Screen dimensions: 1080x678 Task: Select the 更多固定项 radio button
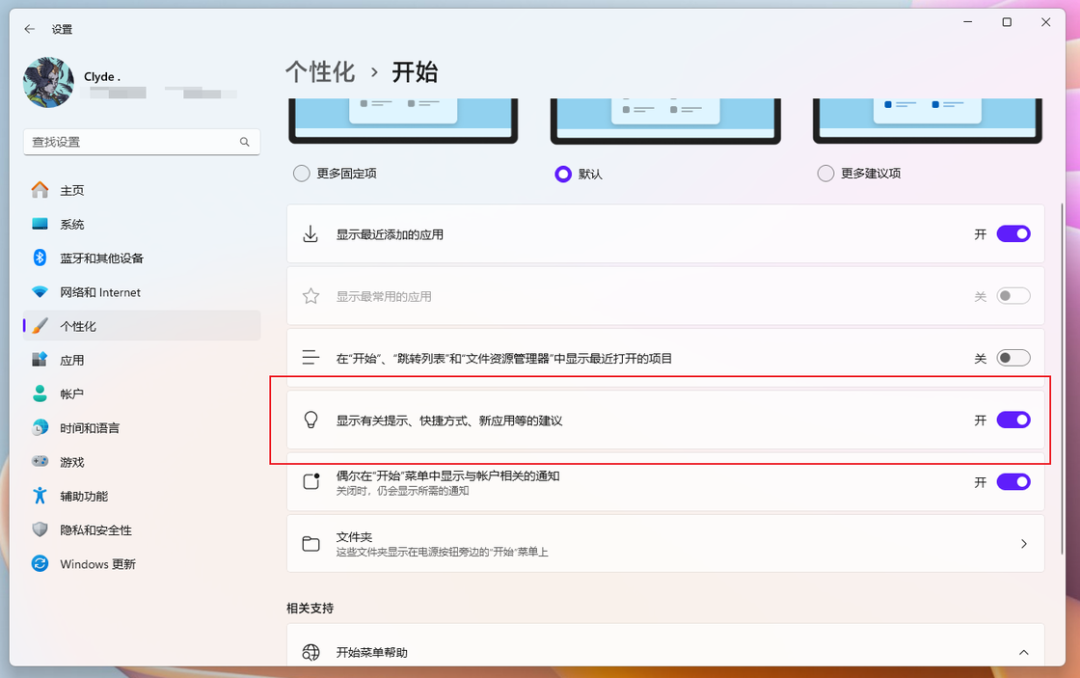point(301,173)
